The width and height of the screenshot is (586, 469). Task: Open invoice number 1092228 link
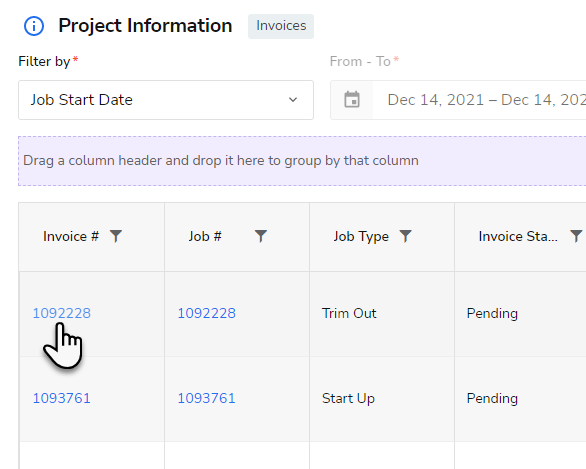coord(62,313)
